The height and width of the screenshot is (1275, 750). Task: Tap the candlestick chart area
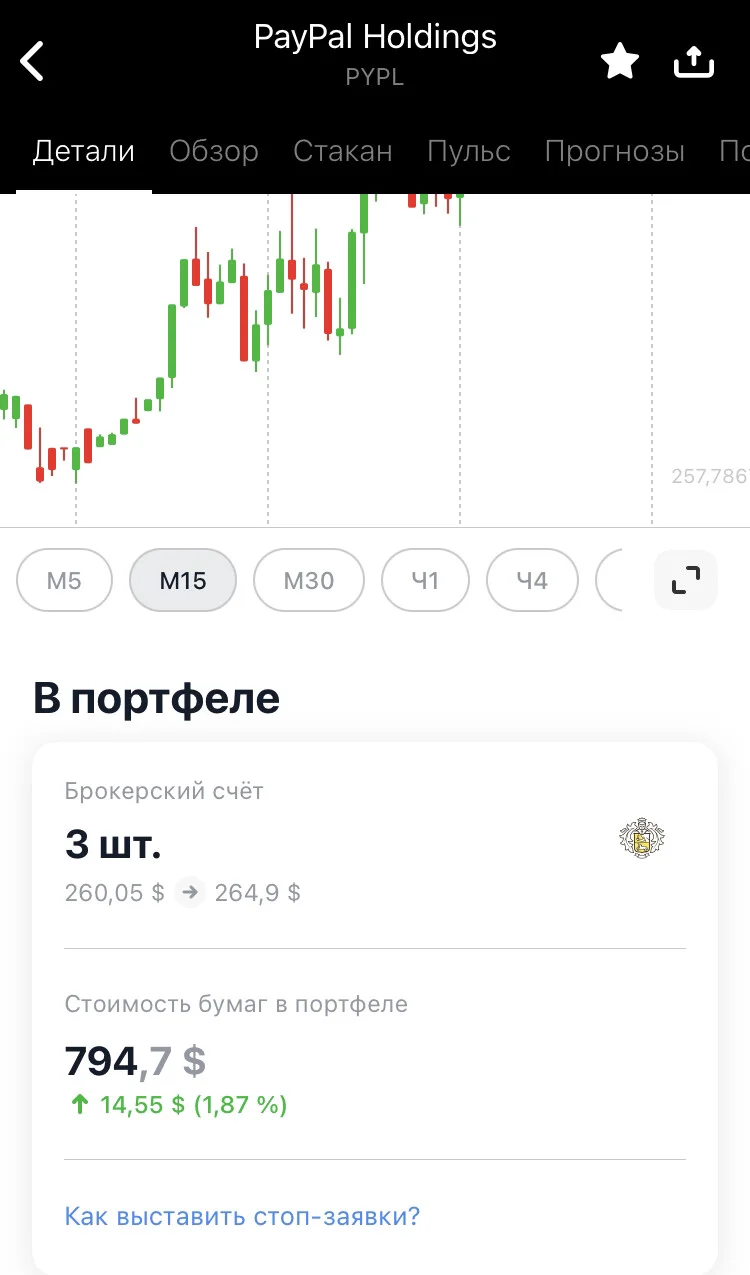[375, 360]
